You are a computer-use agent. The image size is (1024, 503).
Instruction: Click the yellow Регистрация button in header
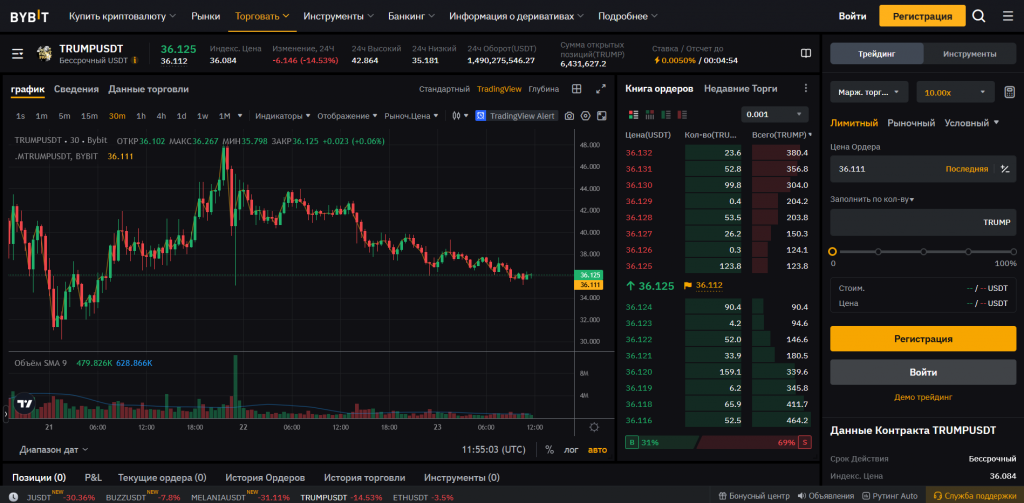(x=922, y=16)
